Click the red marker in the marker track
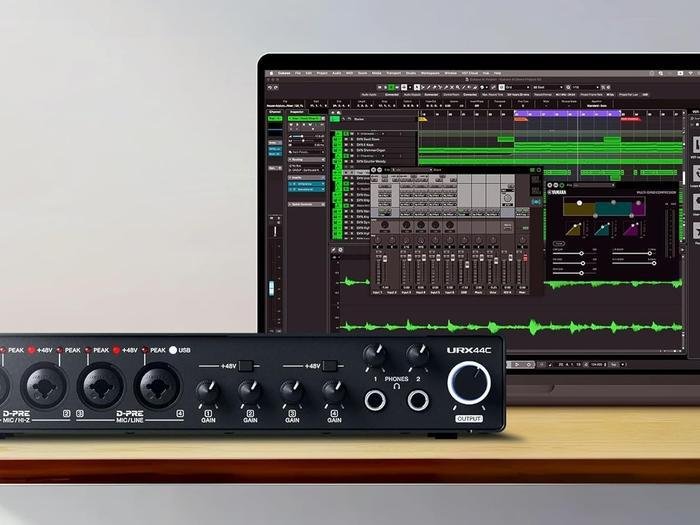 (x=631, y=119)
